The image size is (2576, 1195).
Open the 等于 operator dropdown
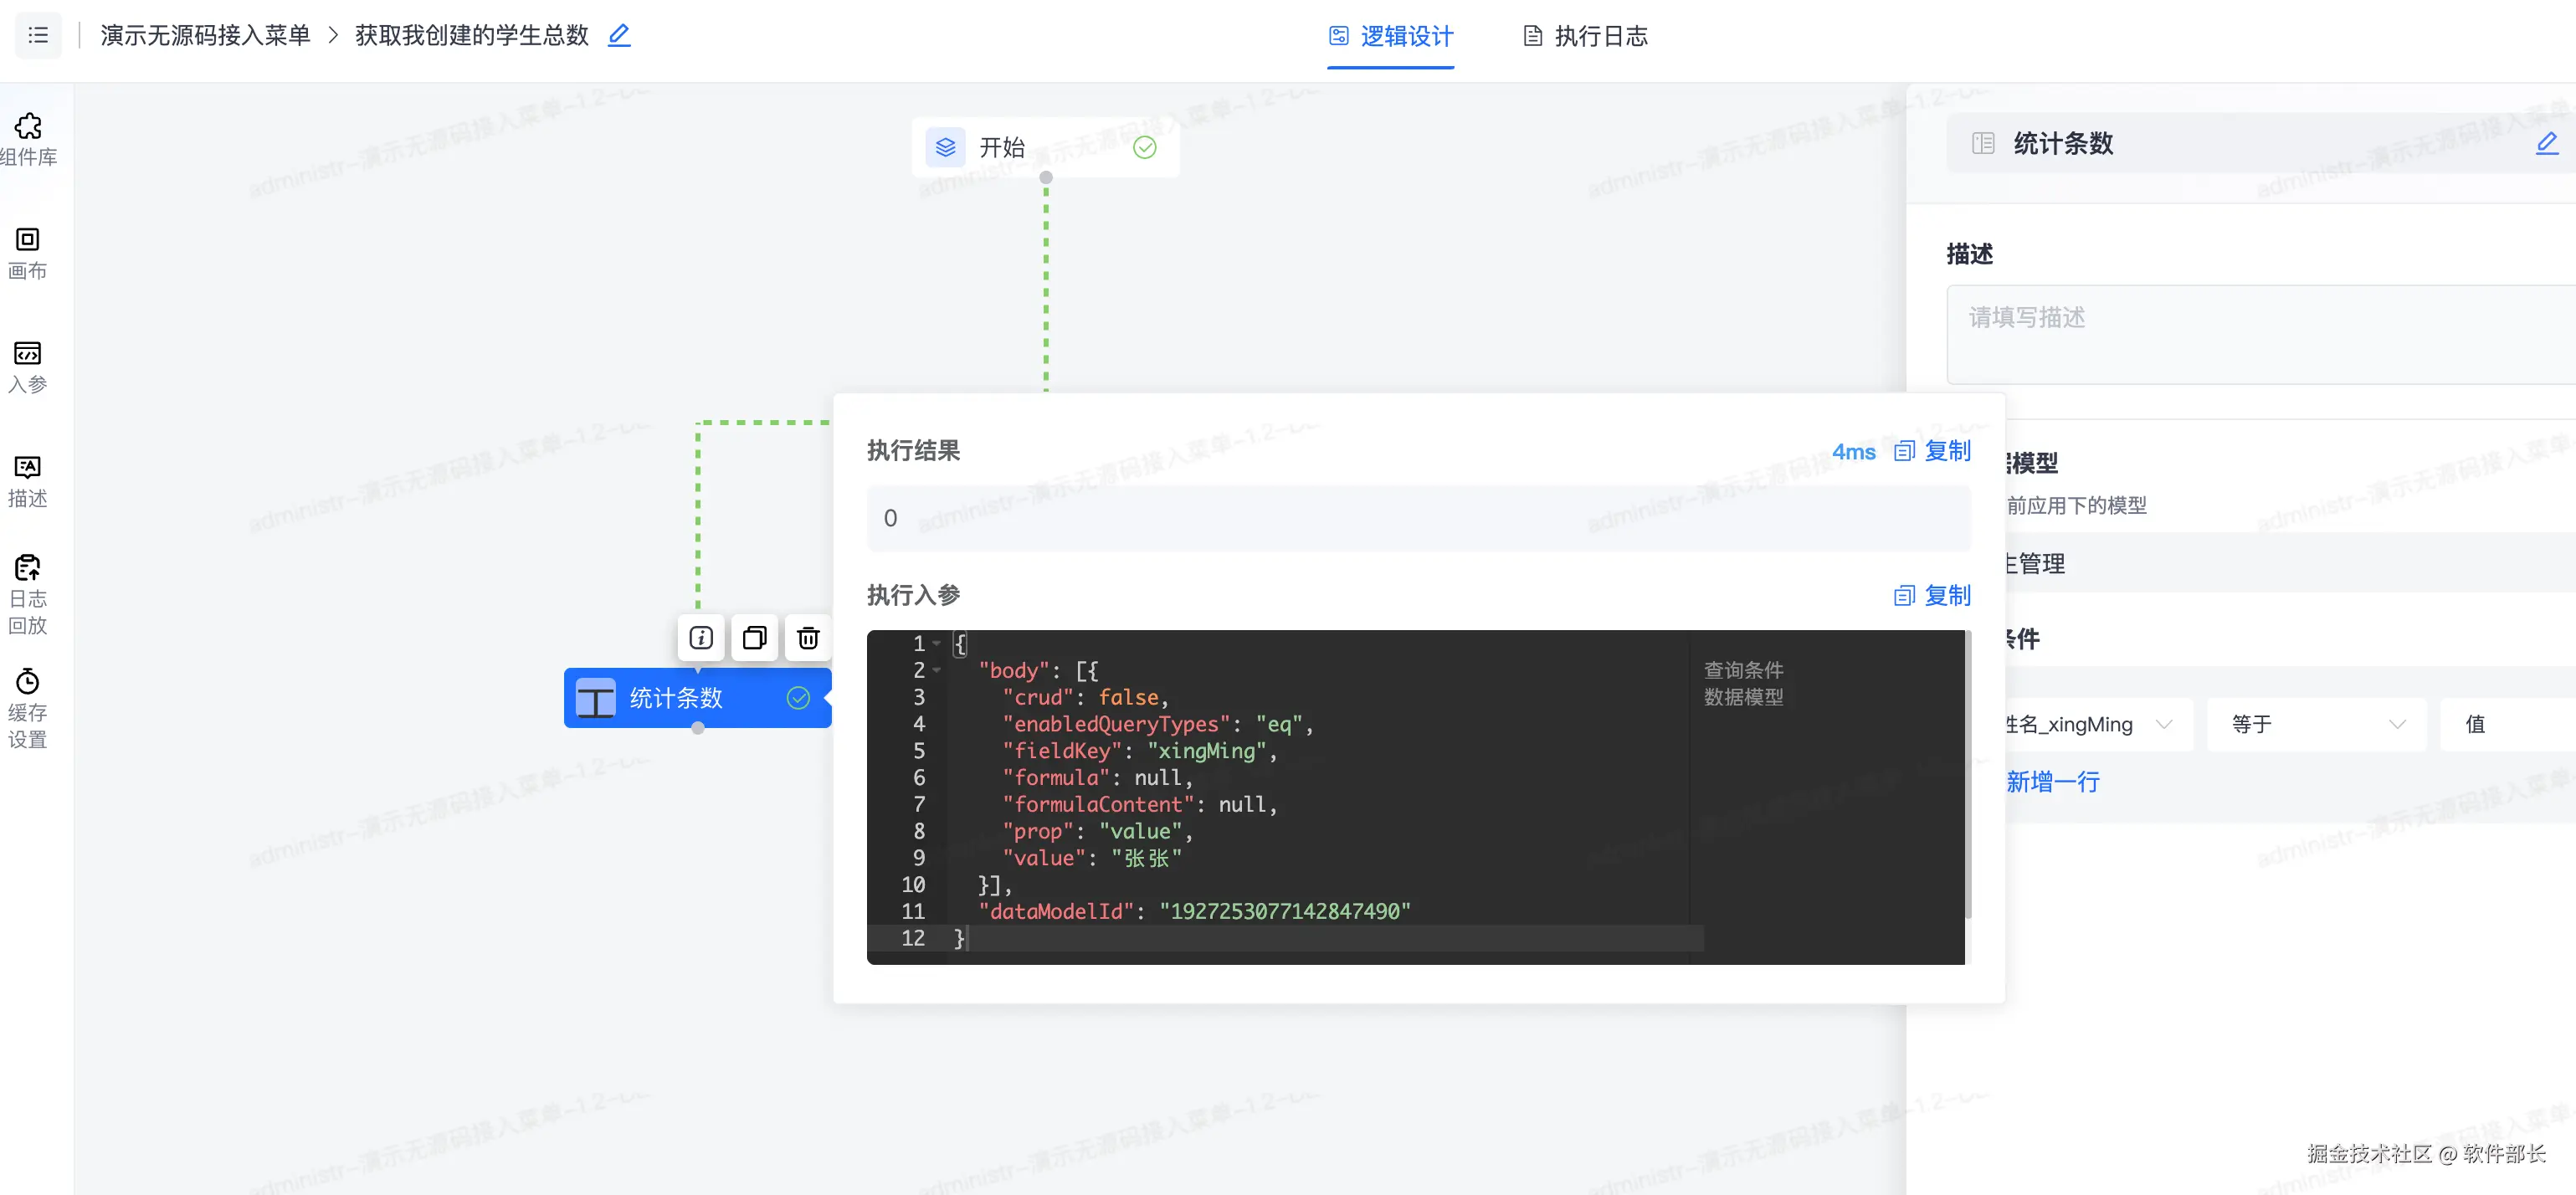coord(2316,724)
